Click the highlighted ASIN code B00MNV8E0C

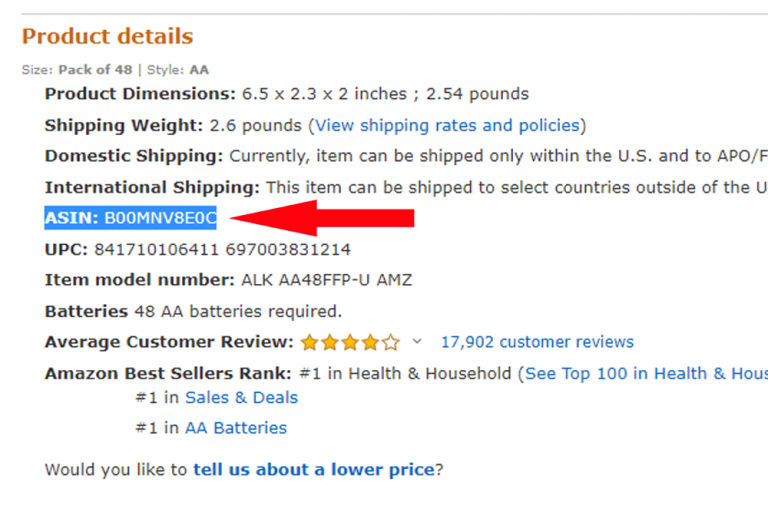tap(160, 218)
